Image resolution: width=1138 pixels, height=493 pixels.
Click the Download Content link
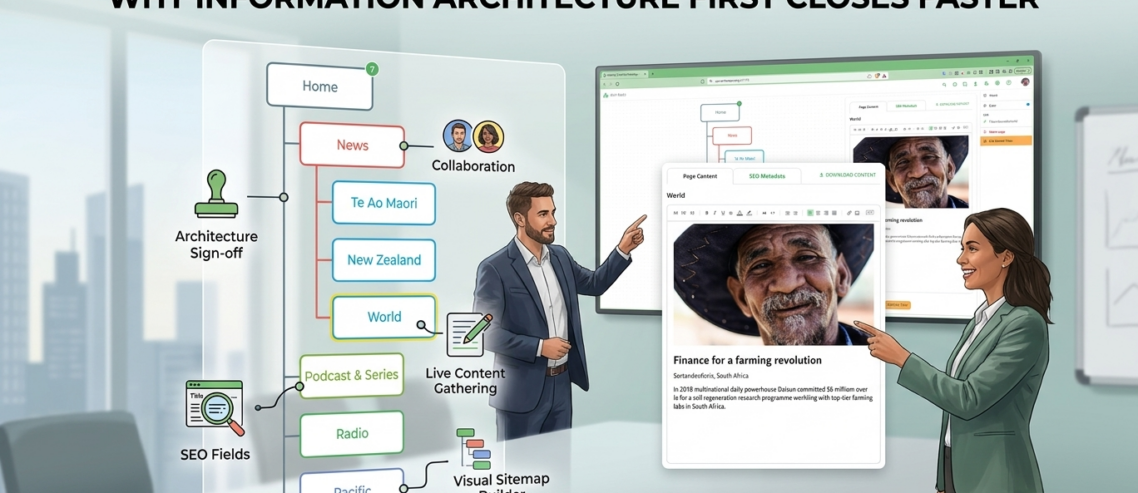click(846, 176)
